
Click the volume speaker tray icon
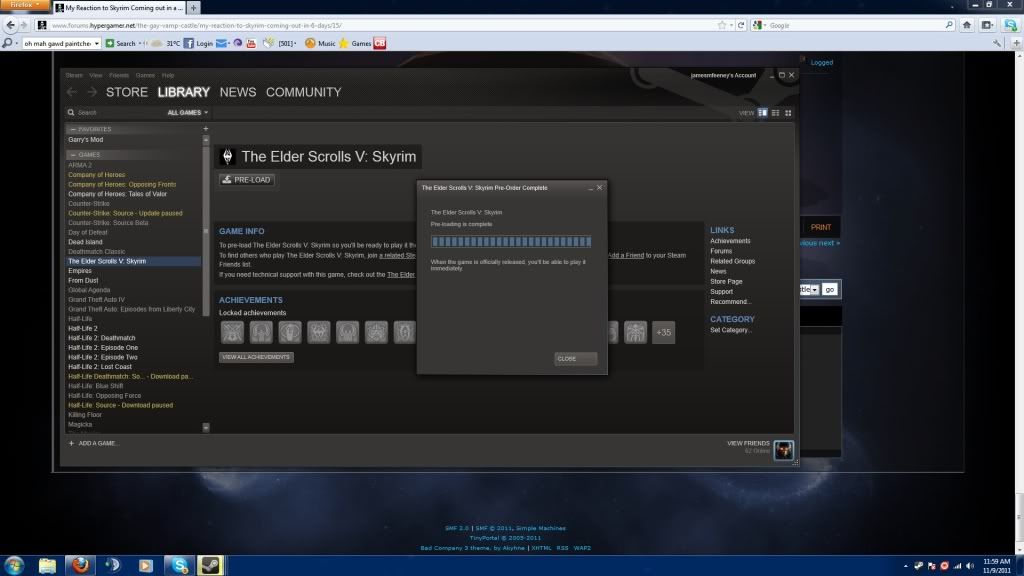click(970, 566)
